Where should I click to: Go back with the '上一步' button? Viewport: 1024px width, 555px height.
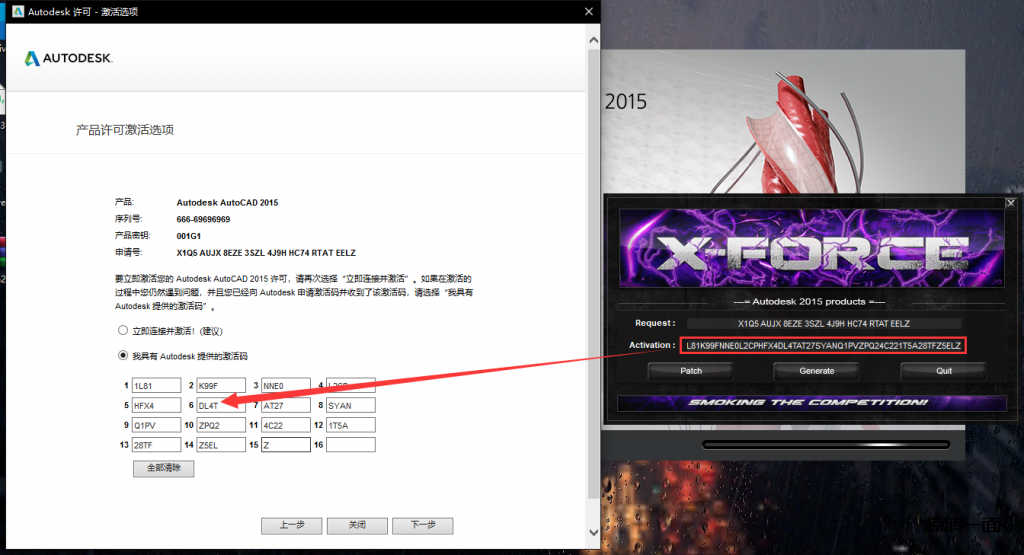(x=291, y=525)
